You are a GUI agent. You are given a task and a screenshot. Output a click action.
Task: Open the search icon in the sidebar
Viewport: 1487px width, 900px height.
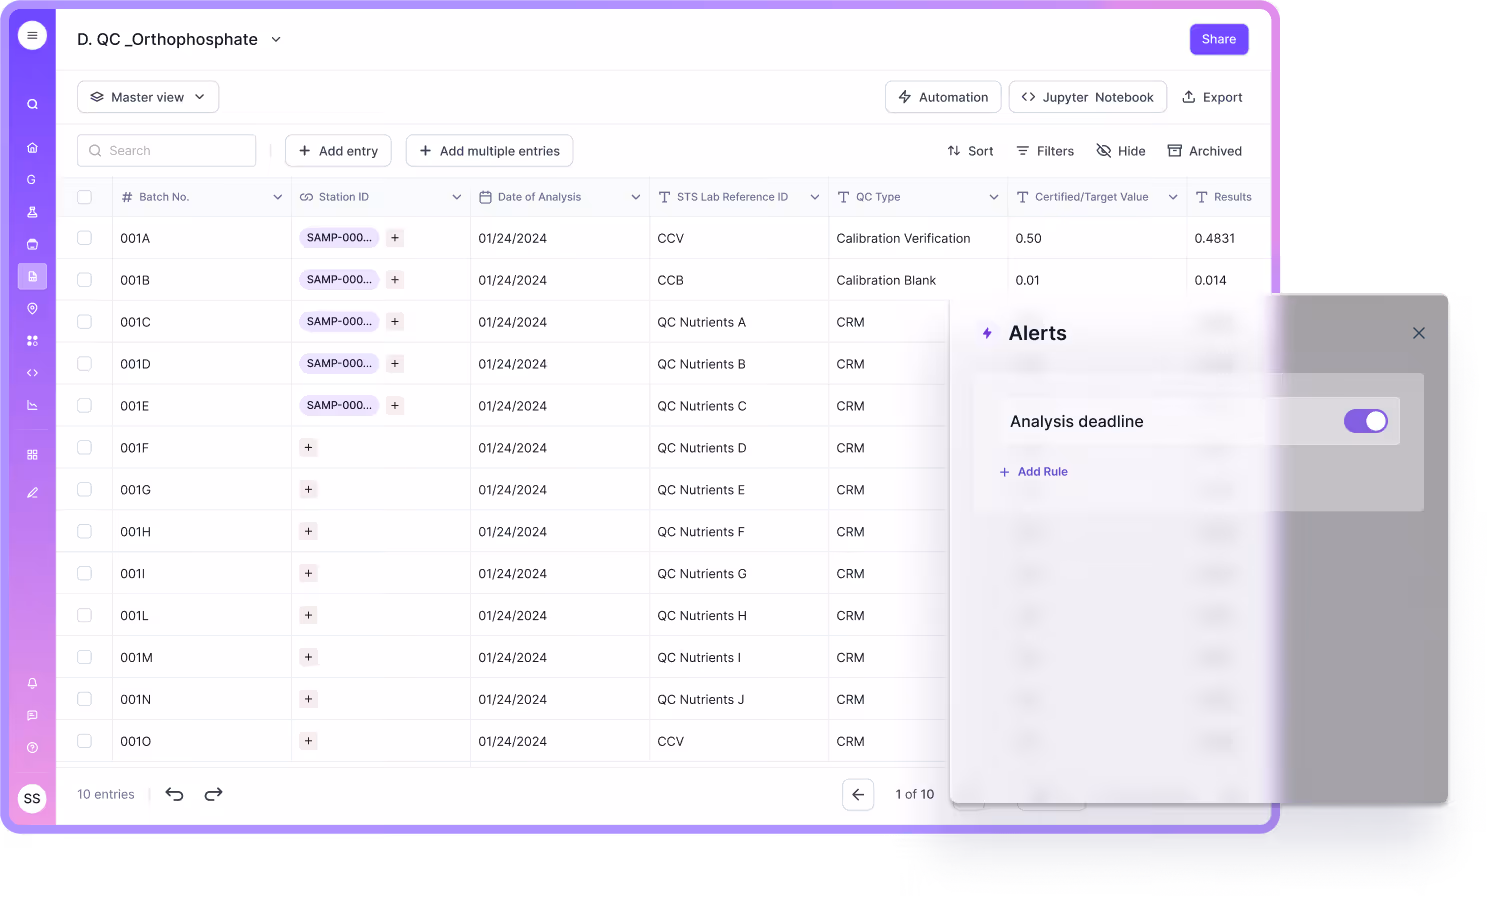point(31,103)
